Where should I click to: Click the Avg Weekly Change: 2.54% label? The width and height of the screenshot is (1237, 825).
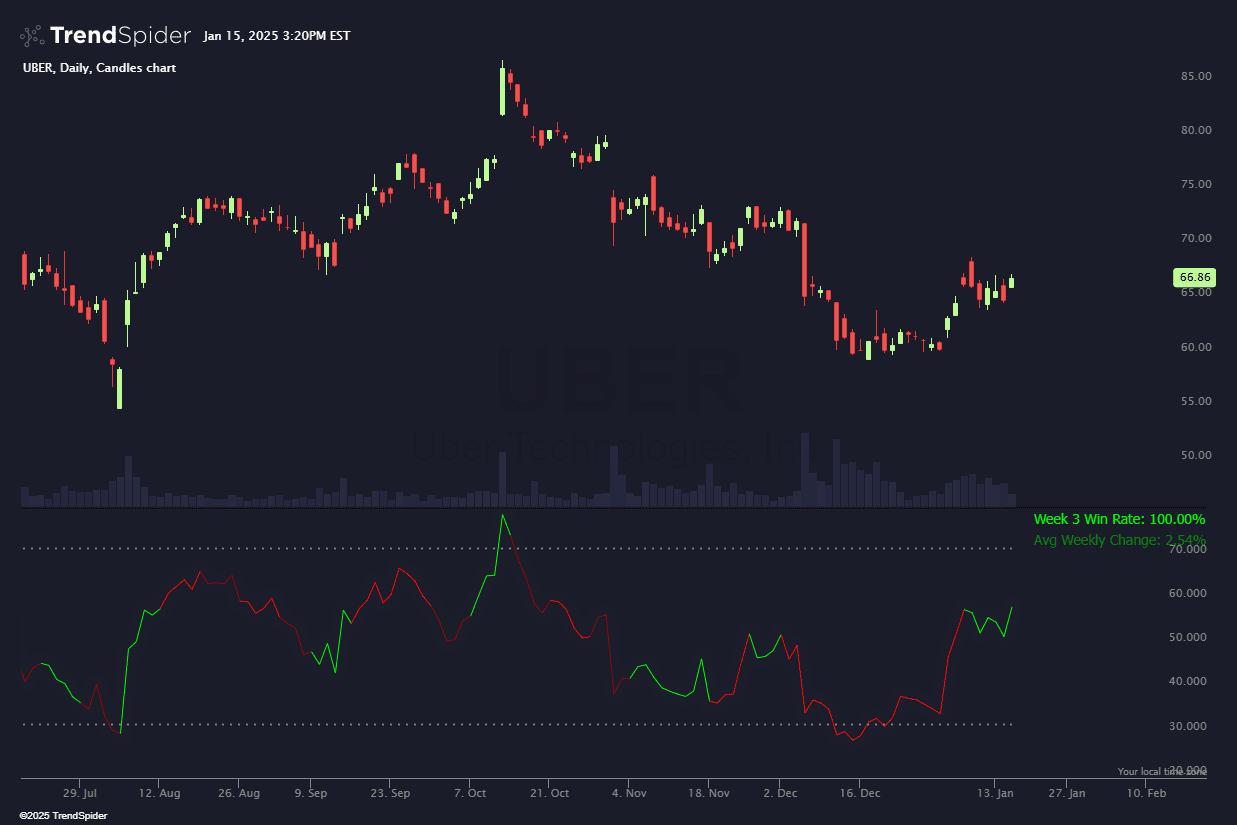pos(1119,540)
